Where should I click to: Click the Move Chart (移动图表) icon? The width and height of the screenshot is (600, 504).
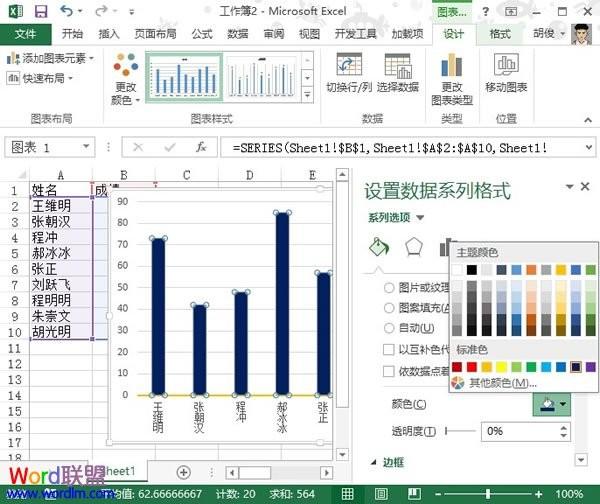[x=506, y=72]
